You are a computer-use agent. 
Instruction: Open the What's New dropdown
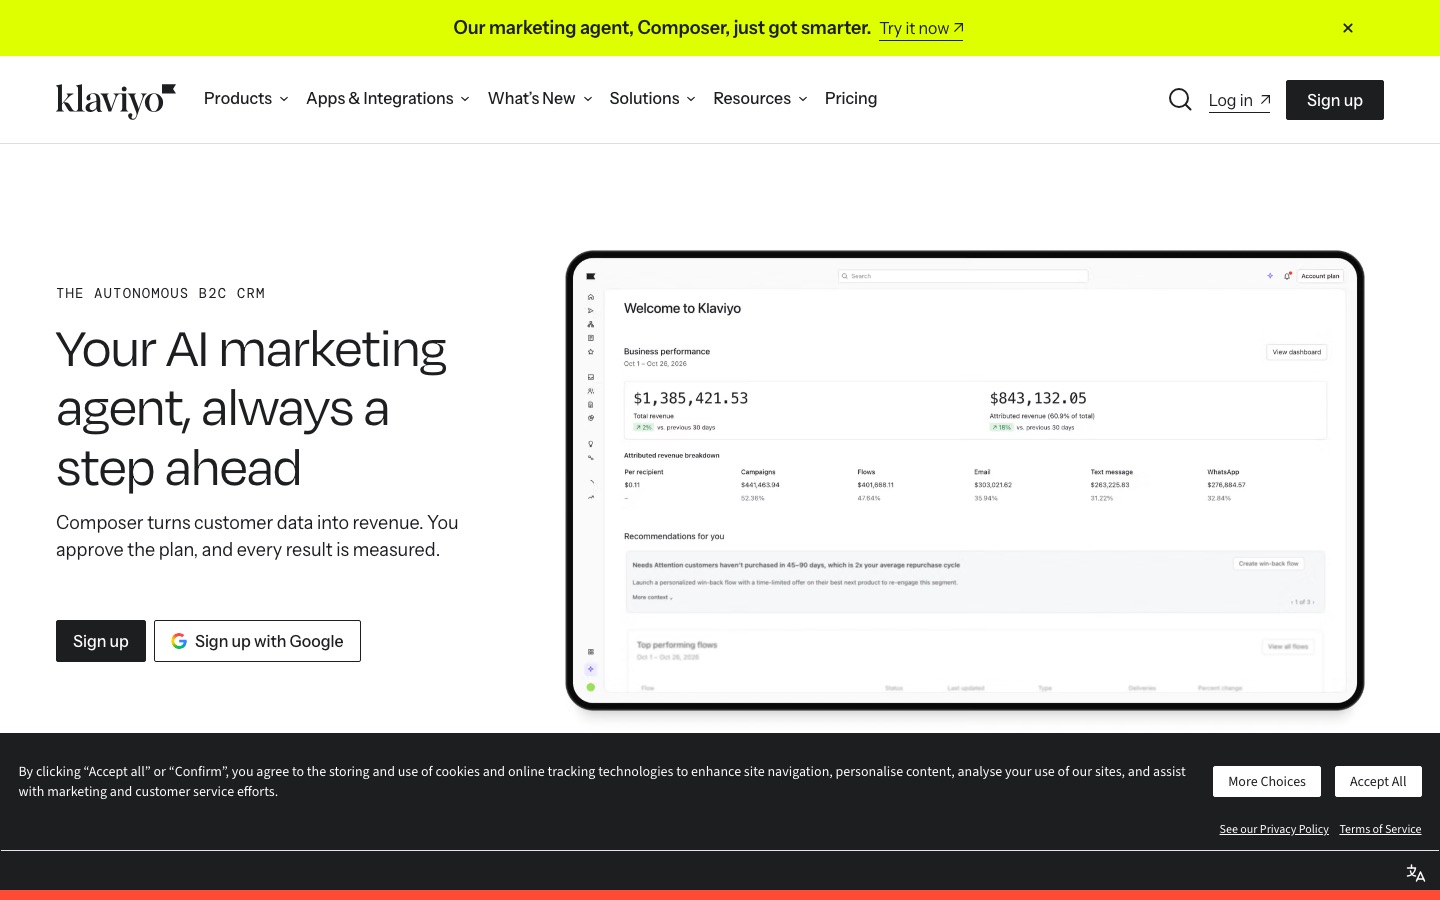pos(540,99)
